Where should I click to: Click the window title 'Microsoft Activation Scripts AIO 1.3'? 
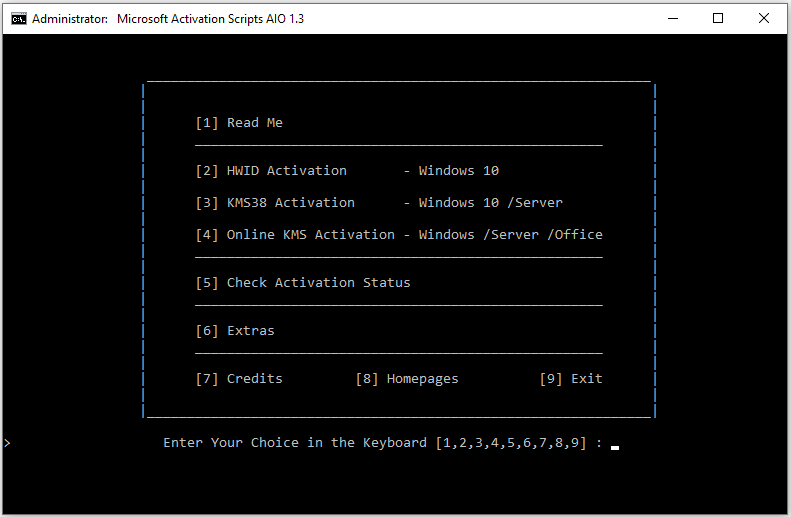click(x=210, y=19)
